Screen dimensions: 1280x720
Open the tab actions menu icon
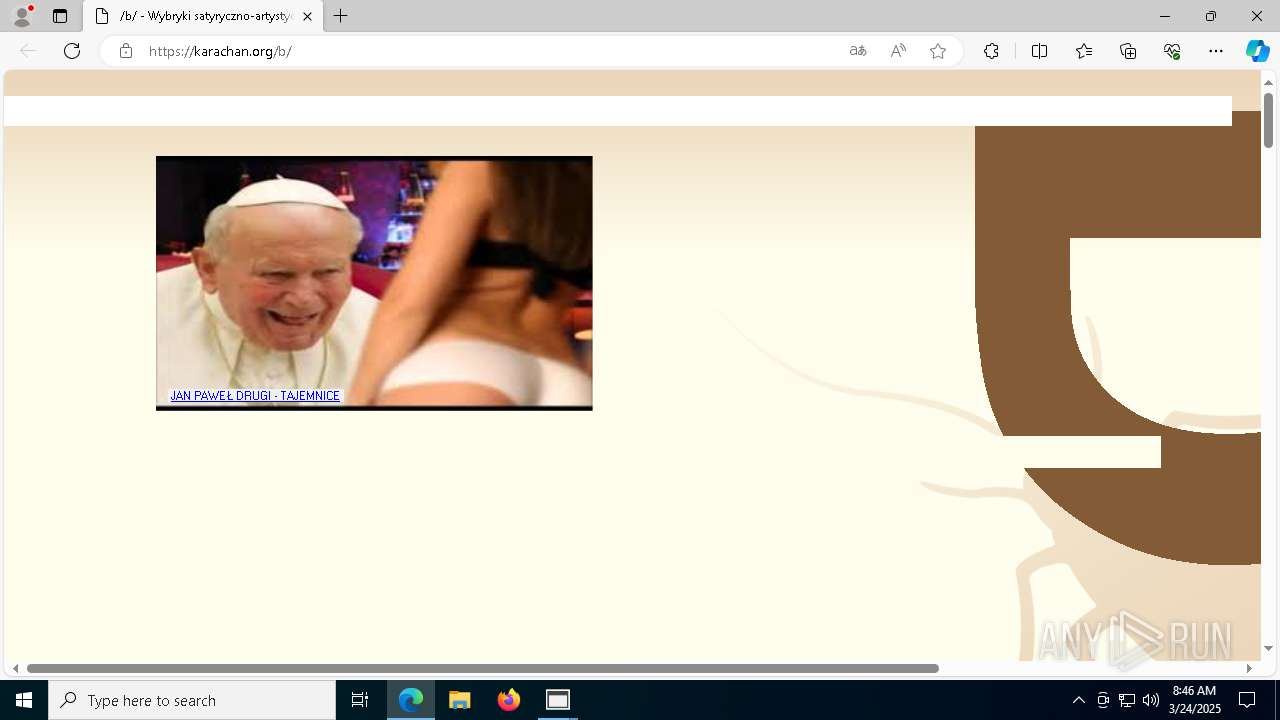pos(60,16)
